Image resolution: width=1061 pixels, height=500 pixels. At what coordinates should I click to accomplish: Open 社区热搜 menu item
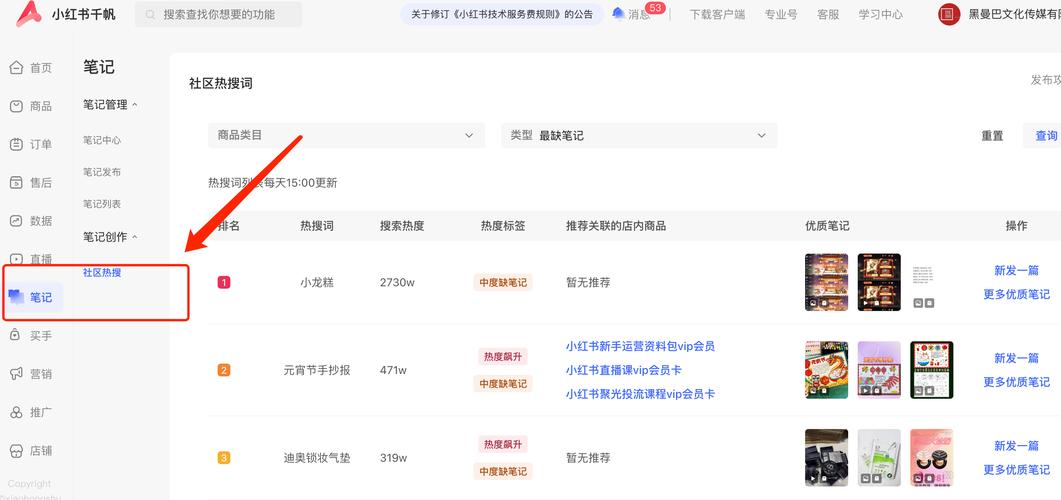102,272
